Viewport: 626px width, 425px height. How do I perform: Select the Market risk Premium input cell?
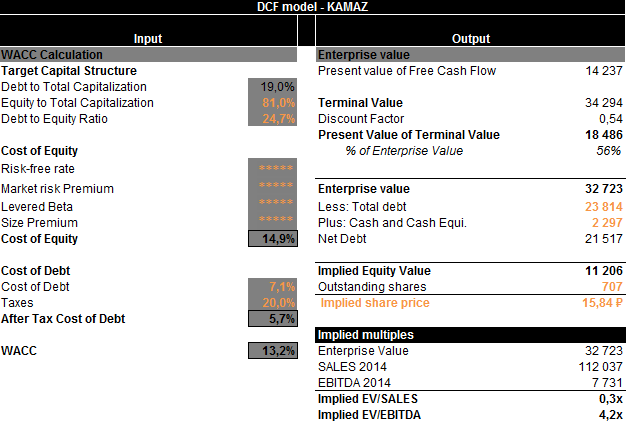pyautogui.click(x=272, y=189)
